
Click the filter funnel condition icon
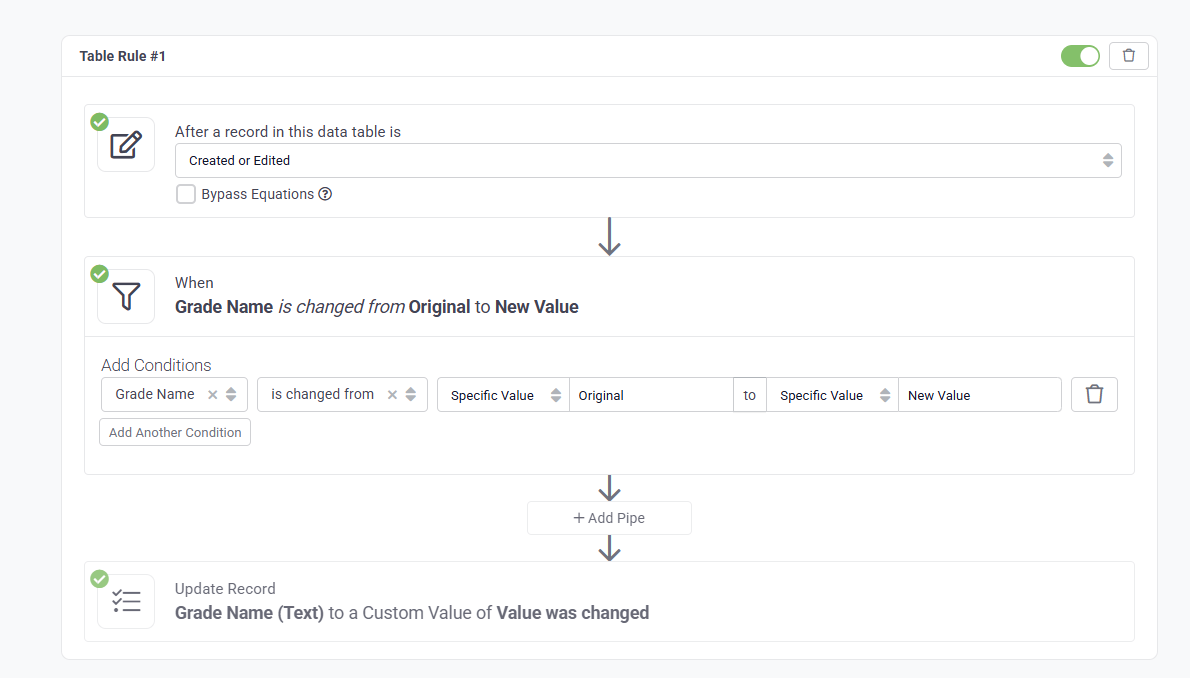[x=126, y=296]
